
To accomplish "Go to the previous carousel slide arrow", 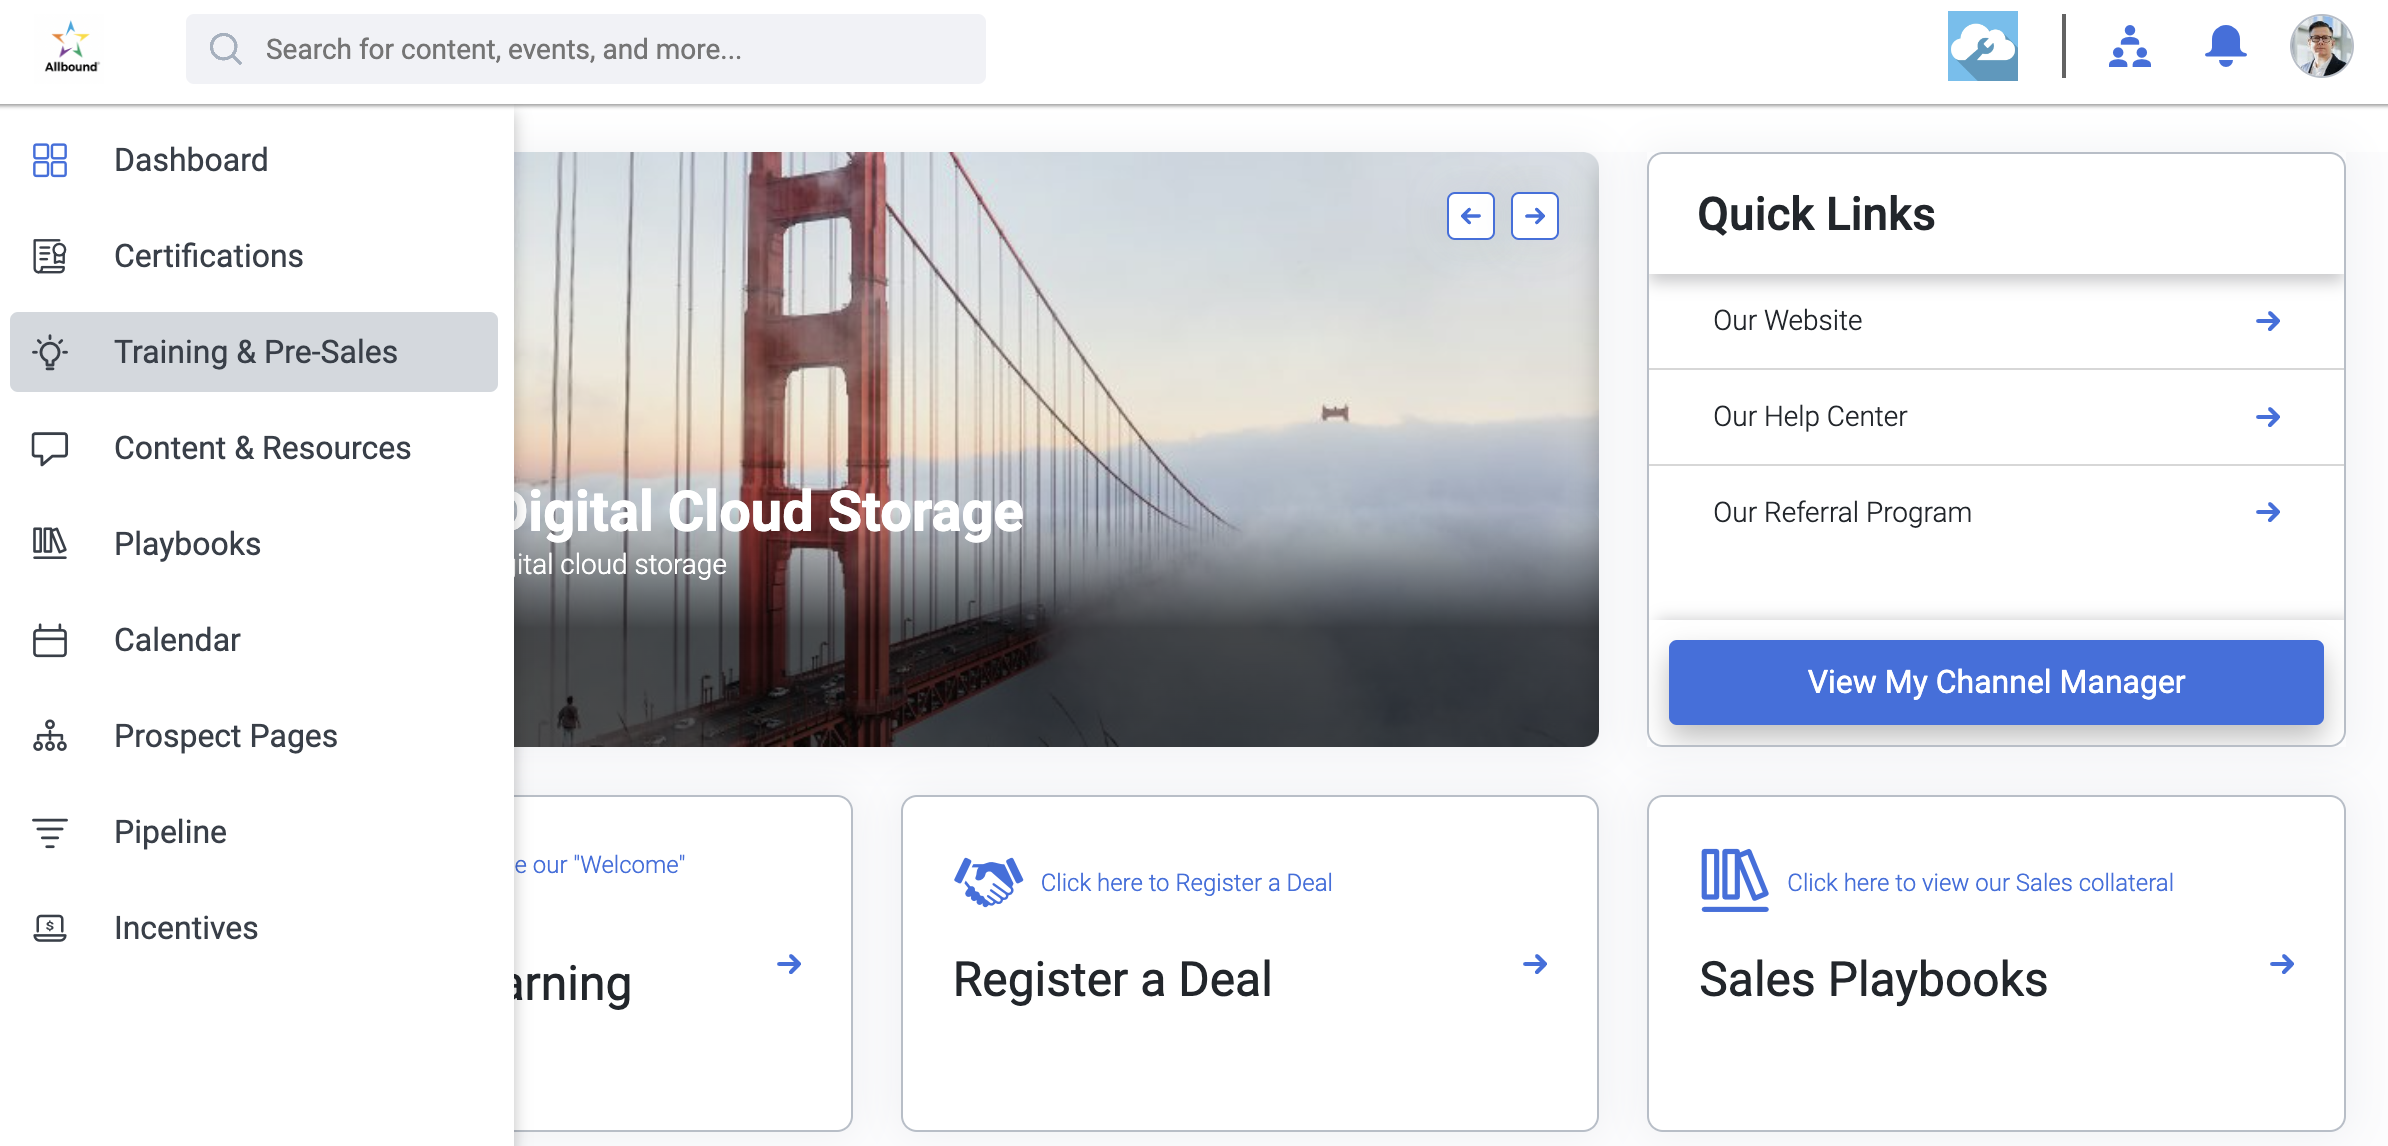I will coord(1470,216).
